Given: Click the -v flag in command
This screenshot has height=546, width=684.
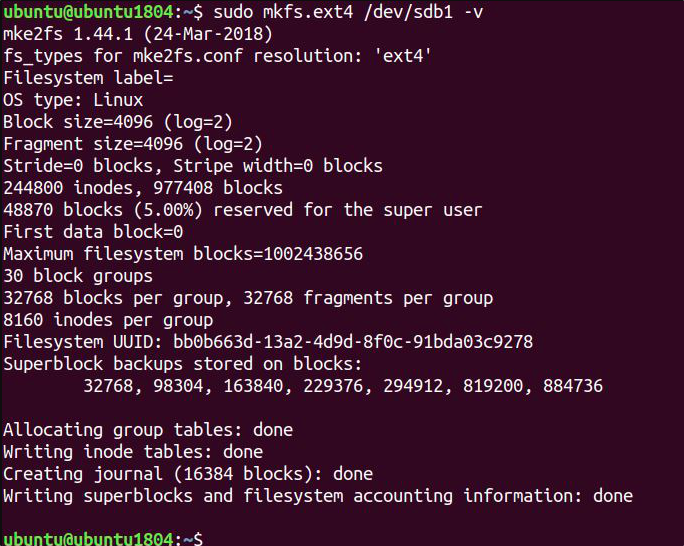Looking at the screenshot, I should click(x=473, y=13).
